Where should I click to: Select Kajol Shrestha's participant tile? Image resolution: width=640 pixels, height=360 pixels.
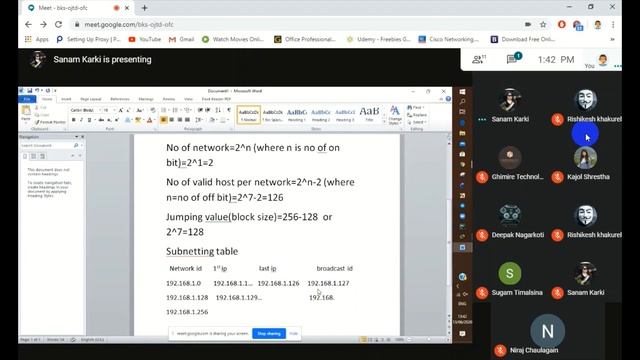585,164
